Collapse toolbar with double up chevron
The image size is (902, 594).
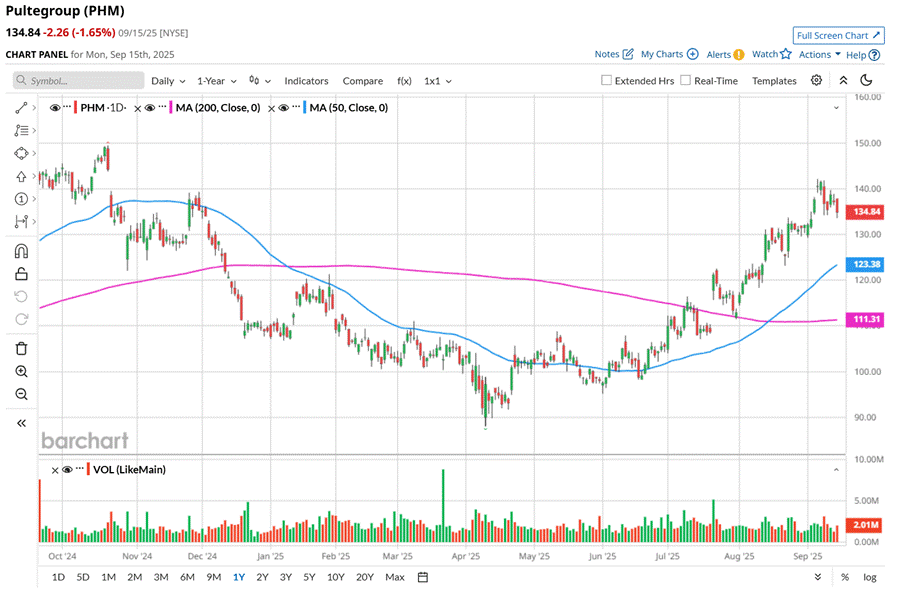click(x=843, y=81)
